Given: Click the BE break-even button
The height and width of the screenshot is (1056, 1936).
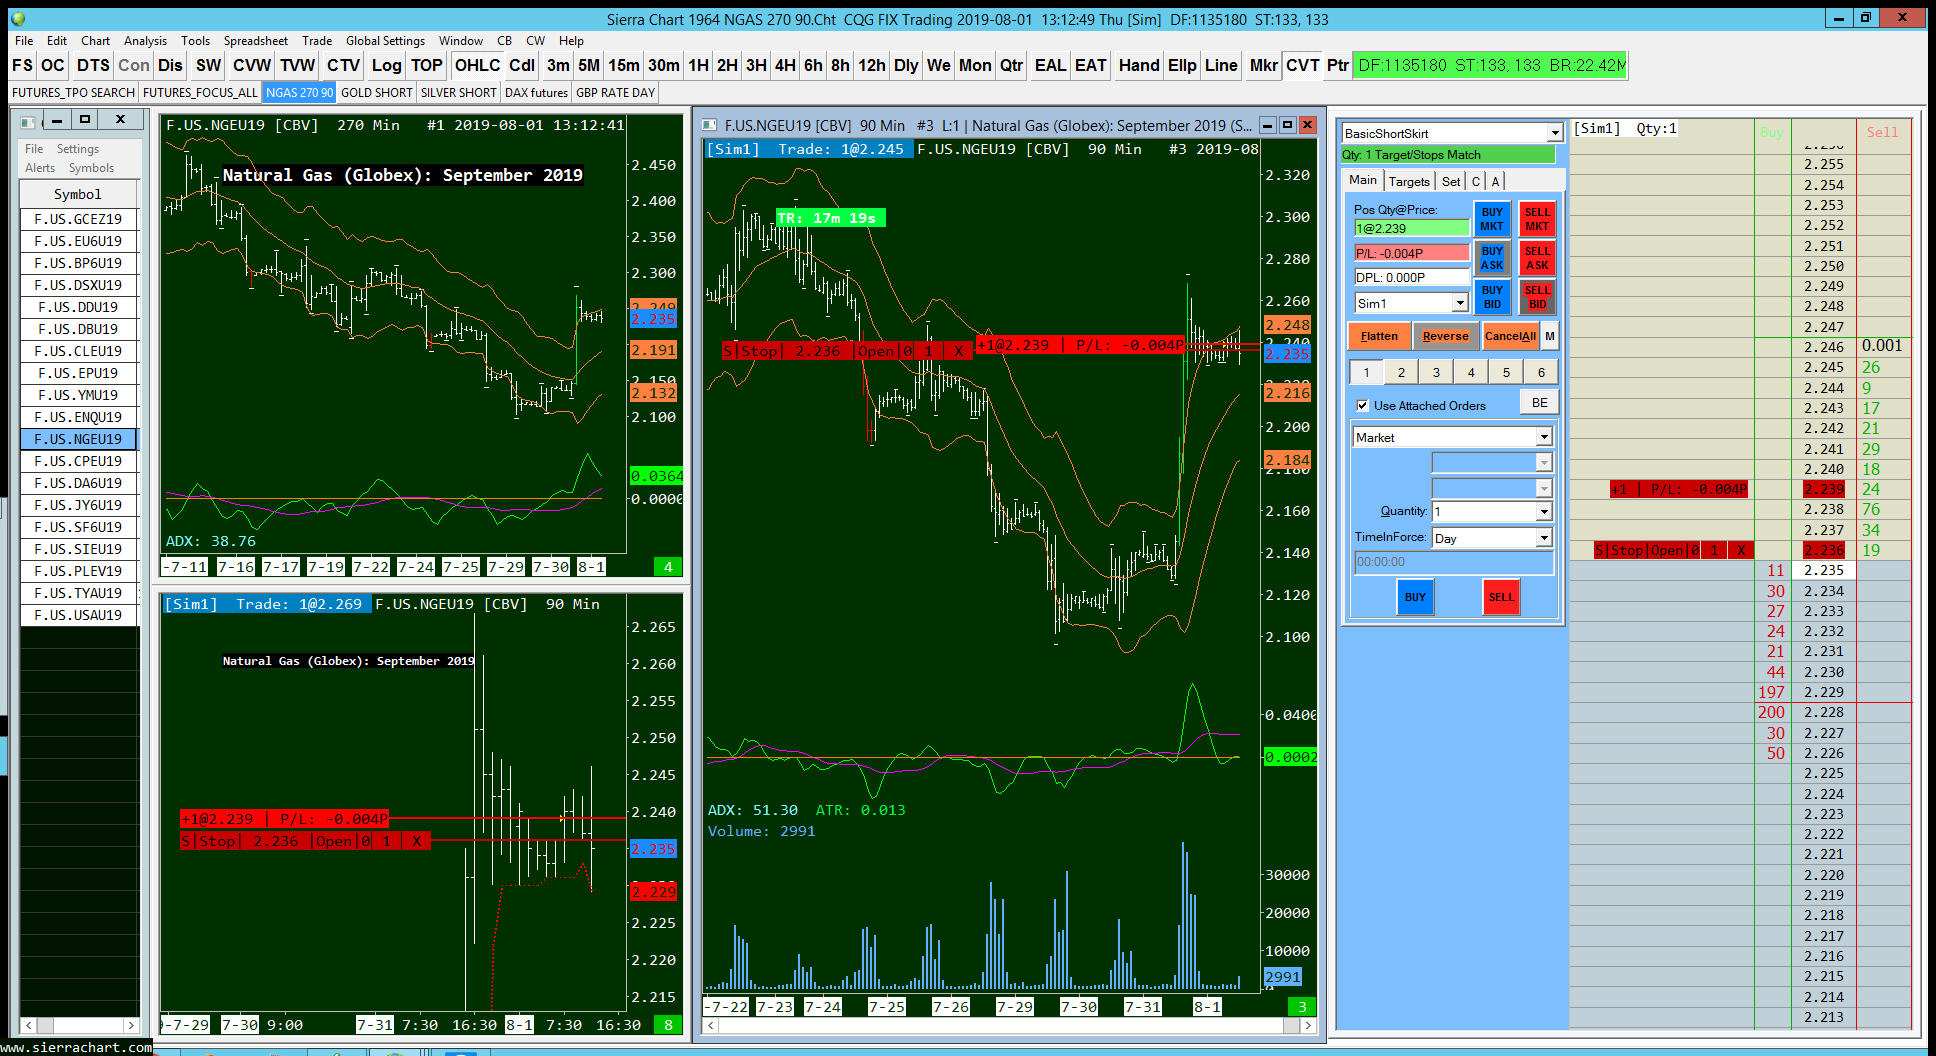Looking at the screenshot, I should [1539, 402].
